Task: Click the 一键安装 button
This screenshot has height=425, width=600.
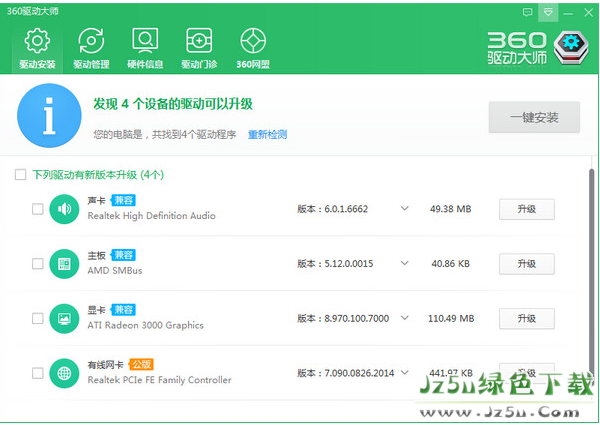Action: click(534, 117)
